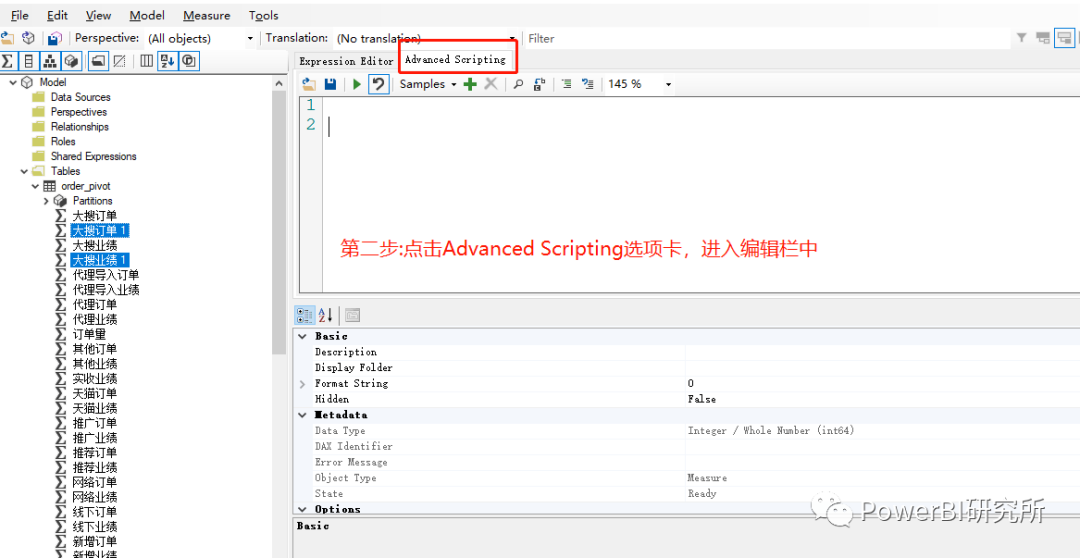Select the Relationships folder
The width and height of the screenshot is (1080, 558).
79,127
